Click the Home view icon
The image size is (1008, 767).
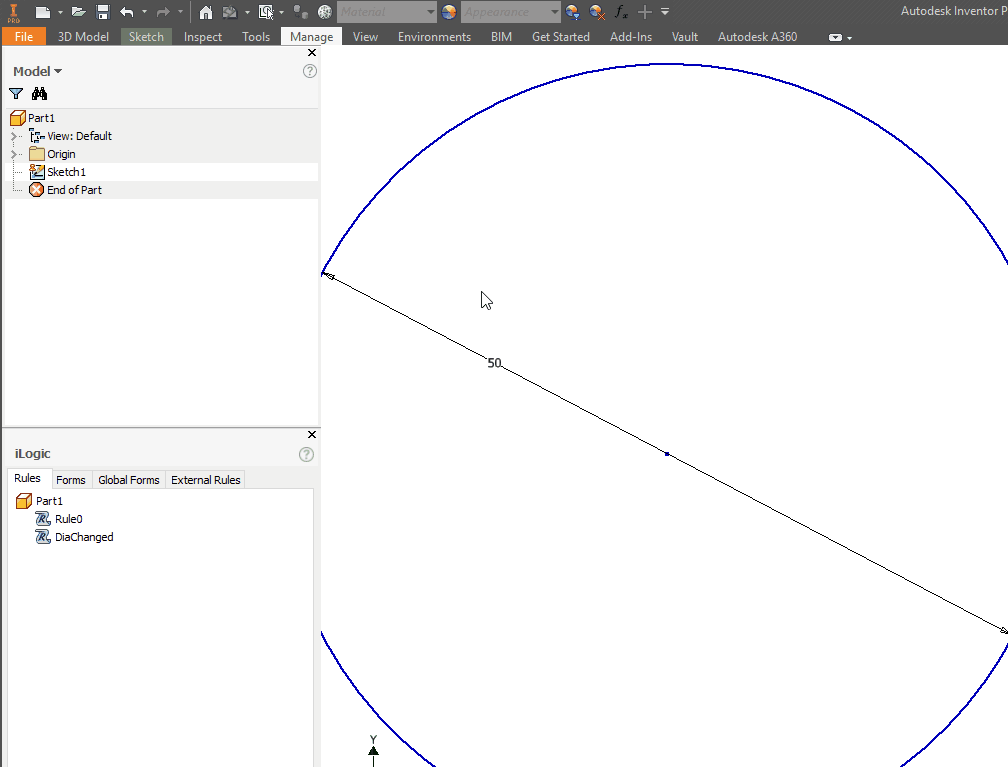click(205, 11)
